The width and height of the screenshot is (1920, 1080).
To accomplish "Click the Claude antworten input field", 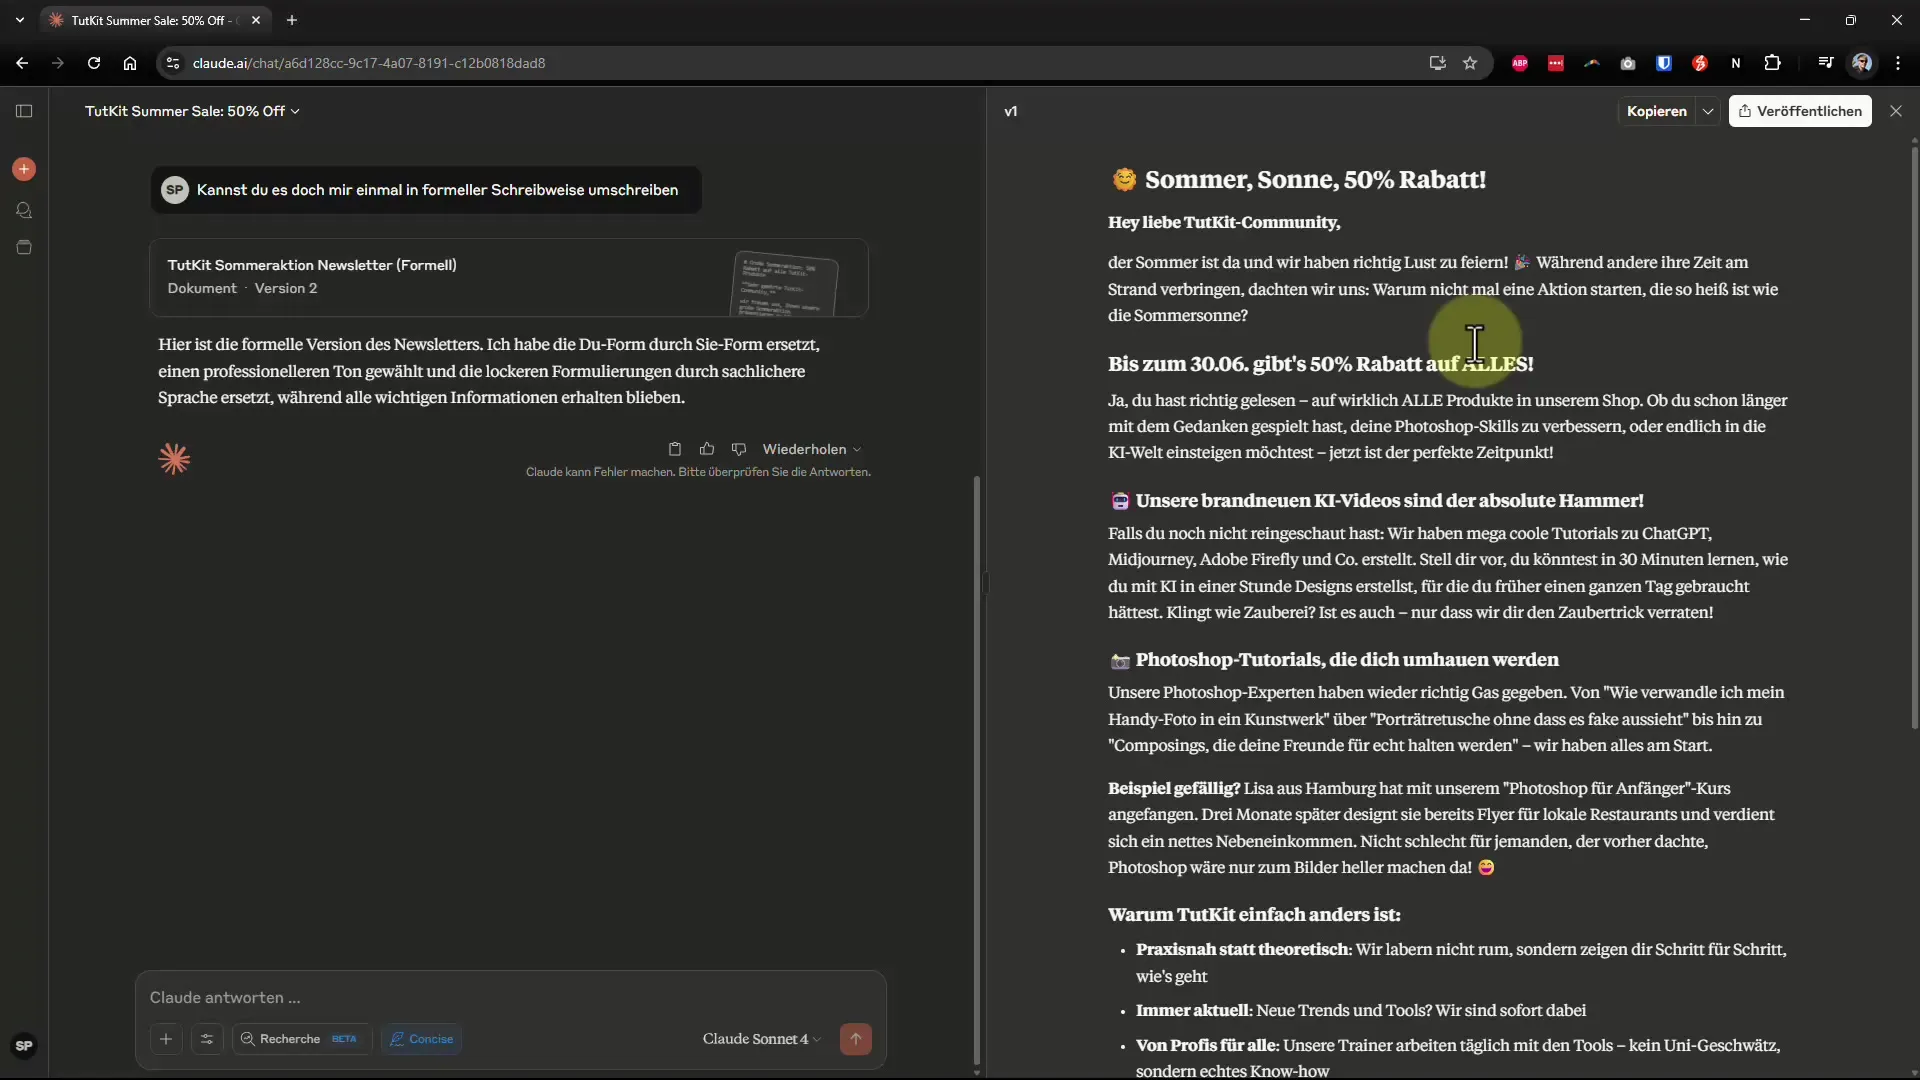I will 510,998.
